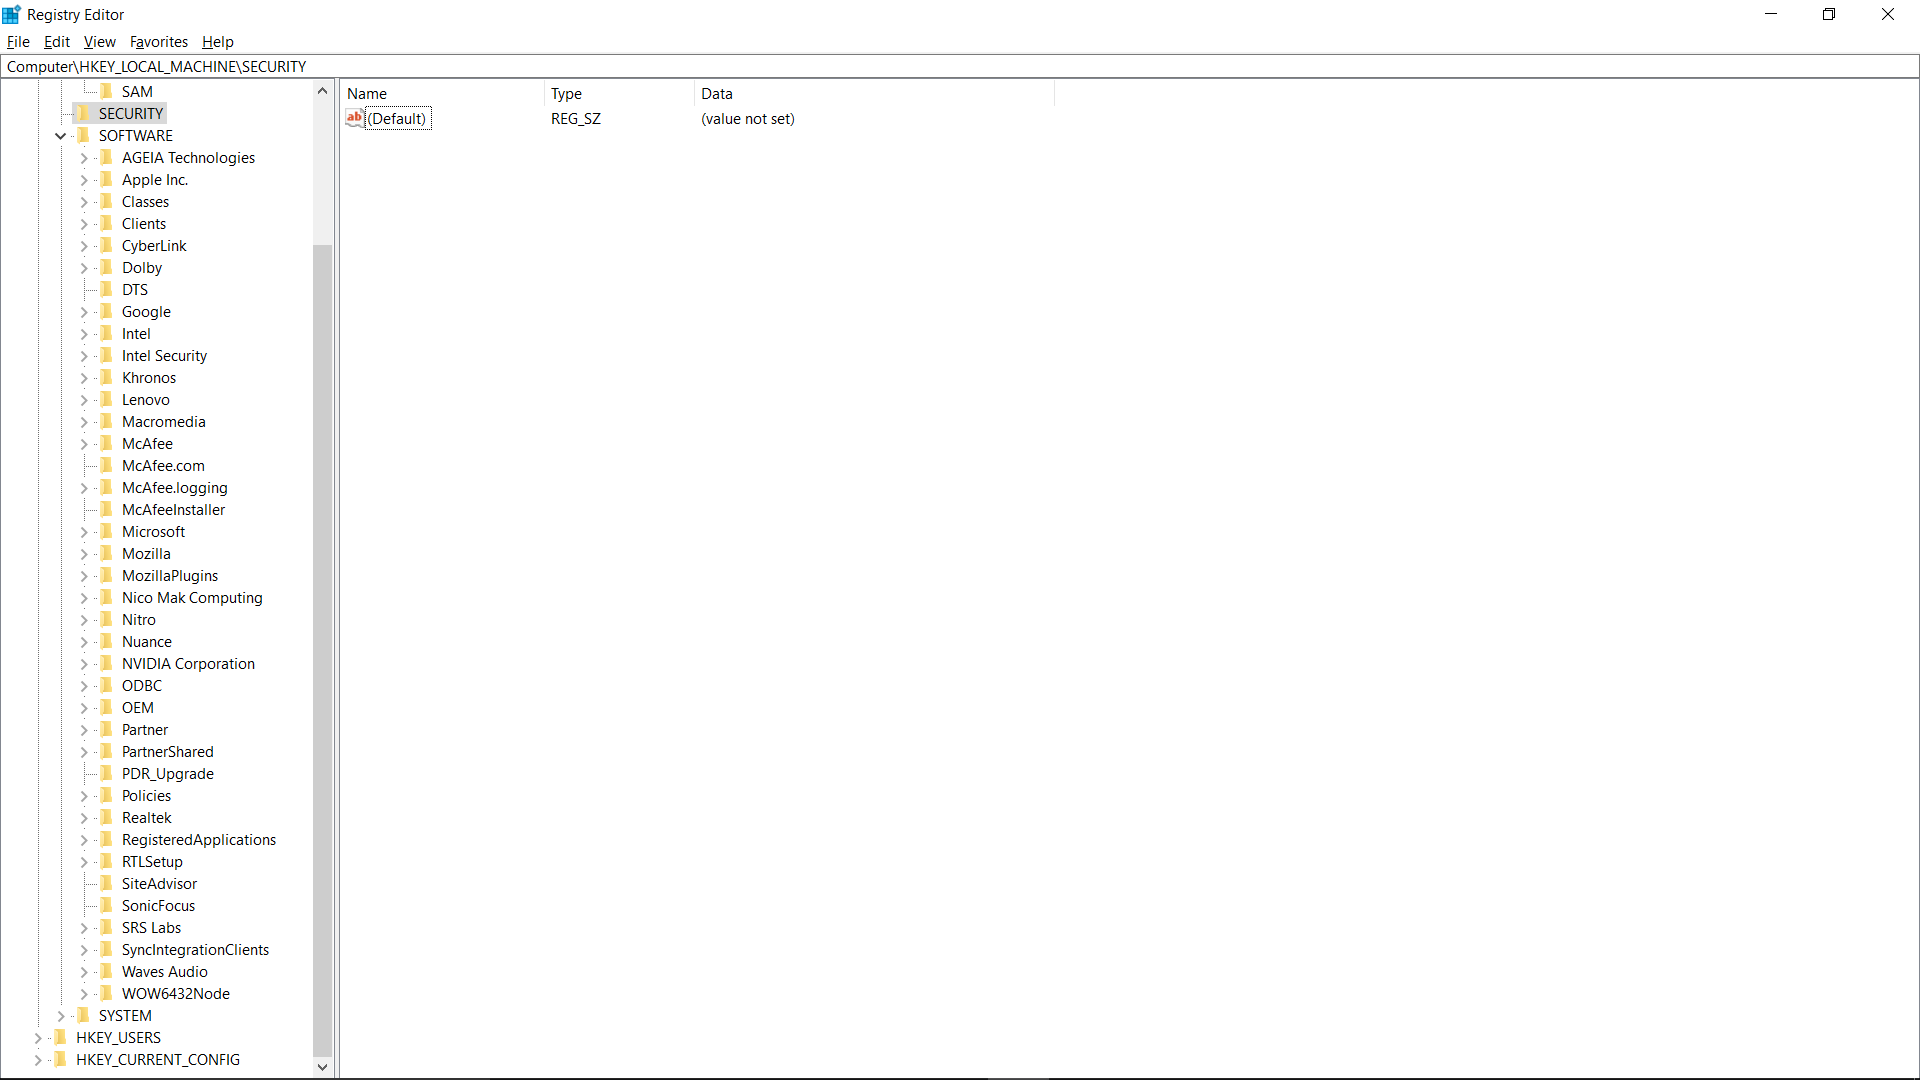
Task: Expand the Classes key chevron
Action: pyautogui.click(x=84, y=202)
